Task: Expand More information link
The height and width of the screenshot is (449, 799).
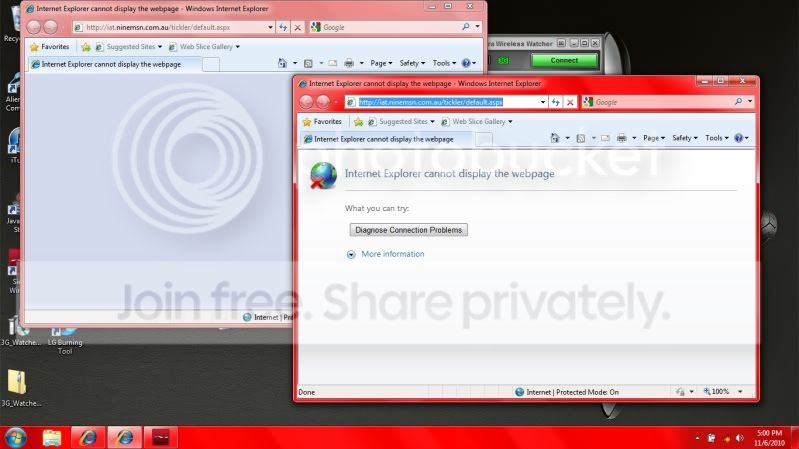Action: tap(392, 254)
